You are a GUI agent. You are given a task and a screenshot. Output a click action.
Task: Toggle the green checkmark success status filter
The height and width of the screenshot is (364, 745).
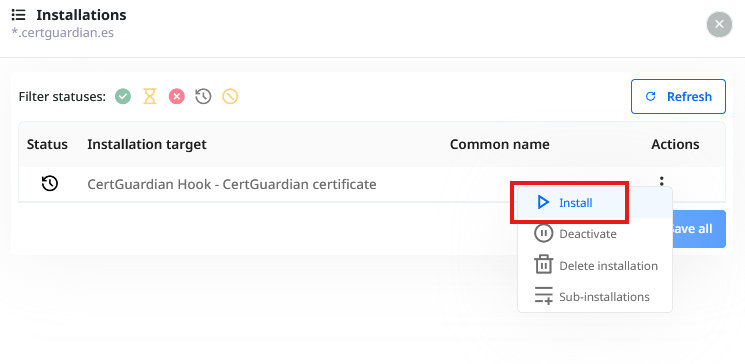click(123, 97)
